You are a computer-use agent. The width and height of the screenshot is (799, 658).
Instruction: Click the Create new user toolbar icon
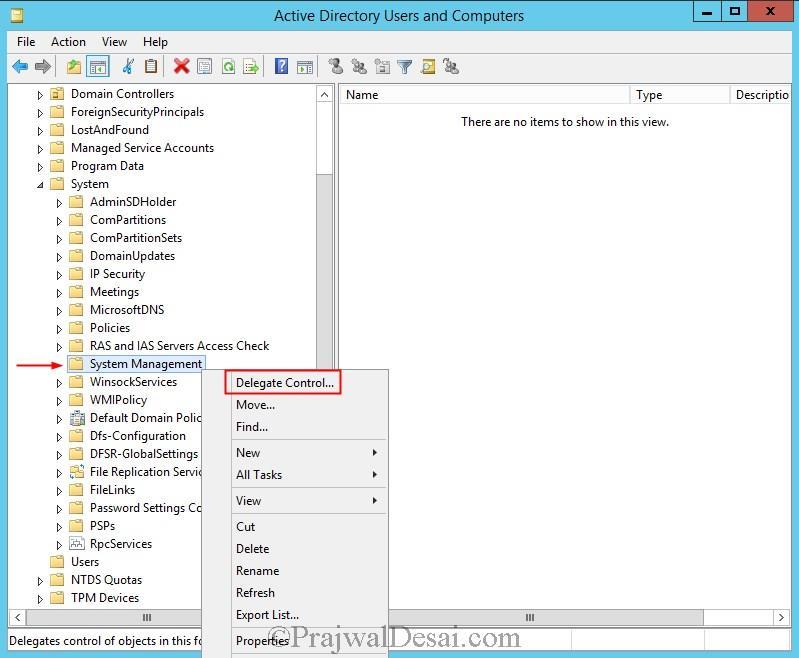(335, 66)
